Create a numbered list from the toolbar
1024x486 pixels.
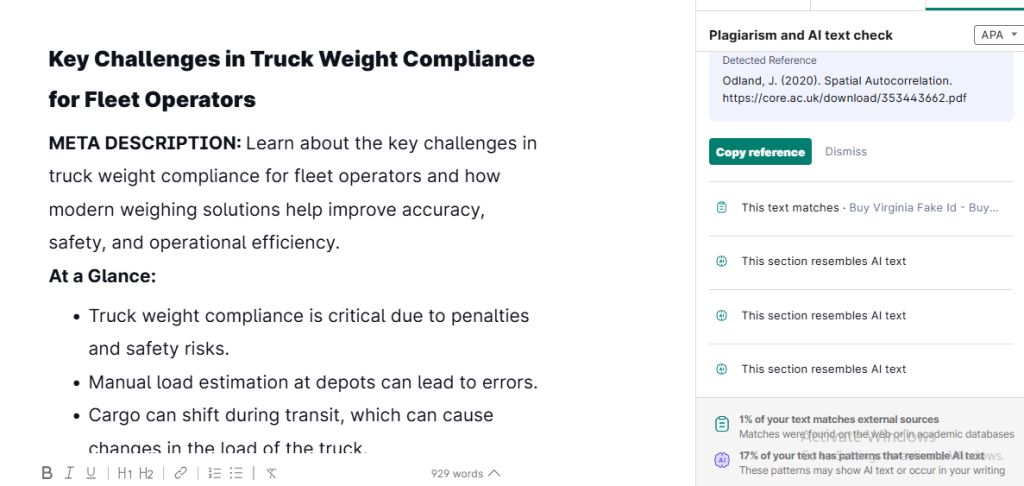(214, 473)
